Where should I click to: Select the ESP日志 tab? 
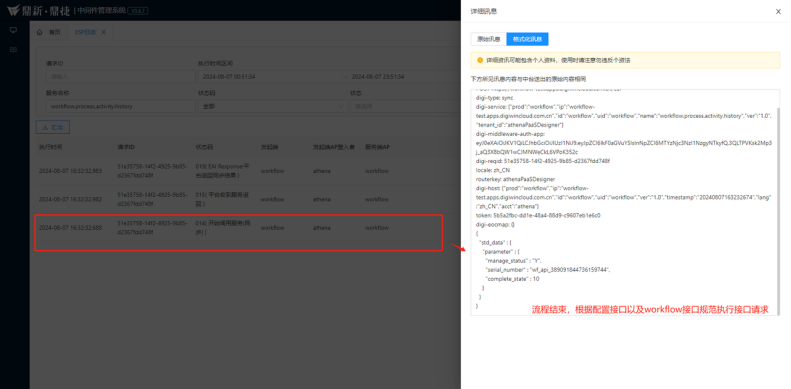[86, 32]
